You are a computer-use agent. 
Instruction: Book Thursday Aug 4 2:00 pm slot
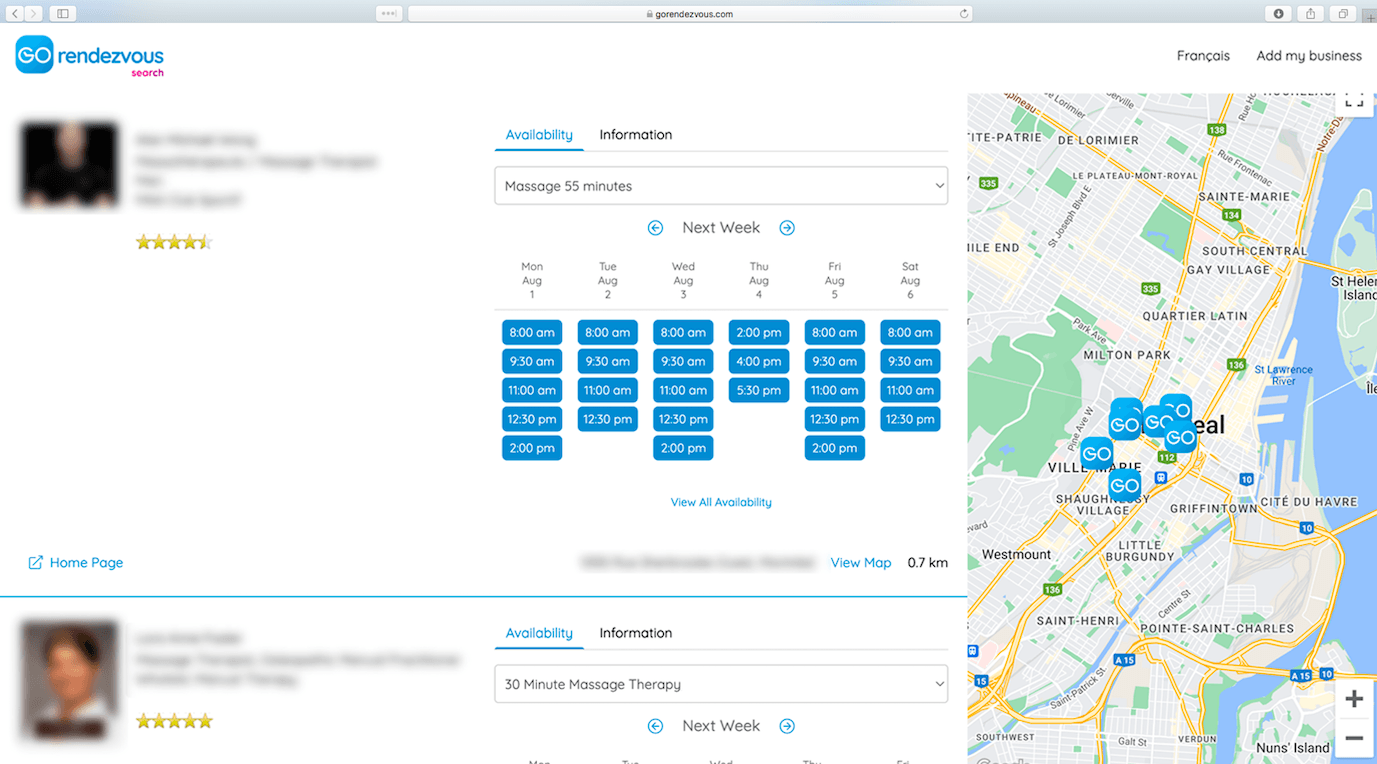click(x=759, y=332)
